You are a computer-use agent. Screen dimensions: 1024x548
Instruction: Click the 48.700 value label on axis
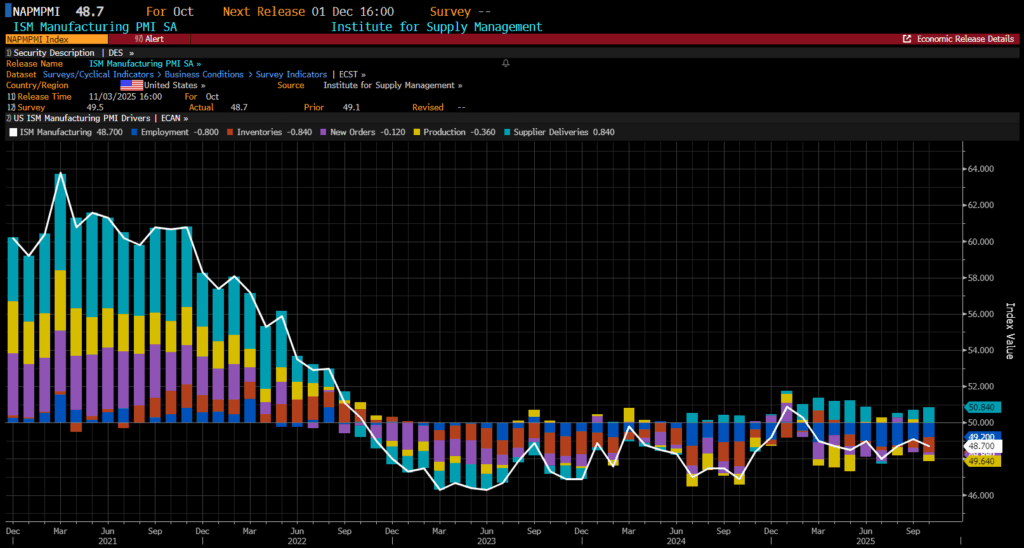point(981,447)
